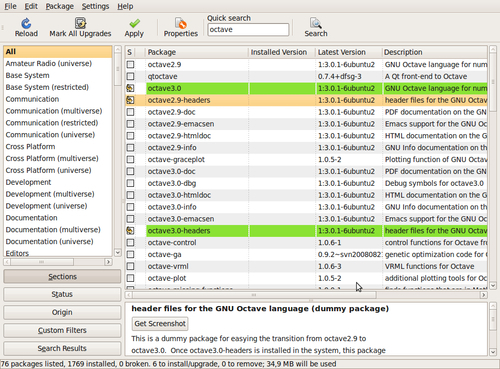The height and width of the screenshot is (369, 500).
Task: Click the octave3.0 marked-for-install status icon
Action: [130, 88]
